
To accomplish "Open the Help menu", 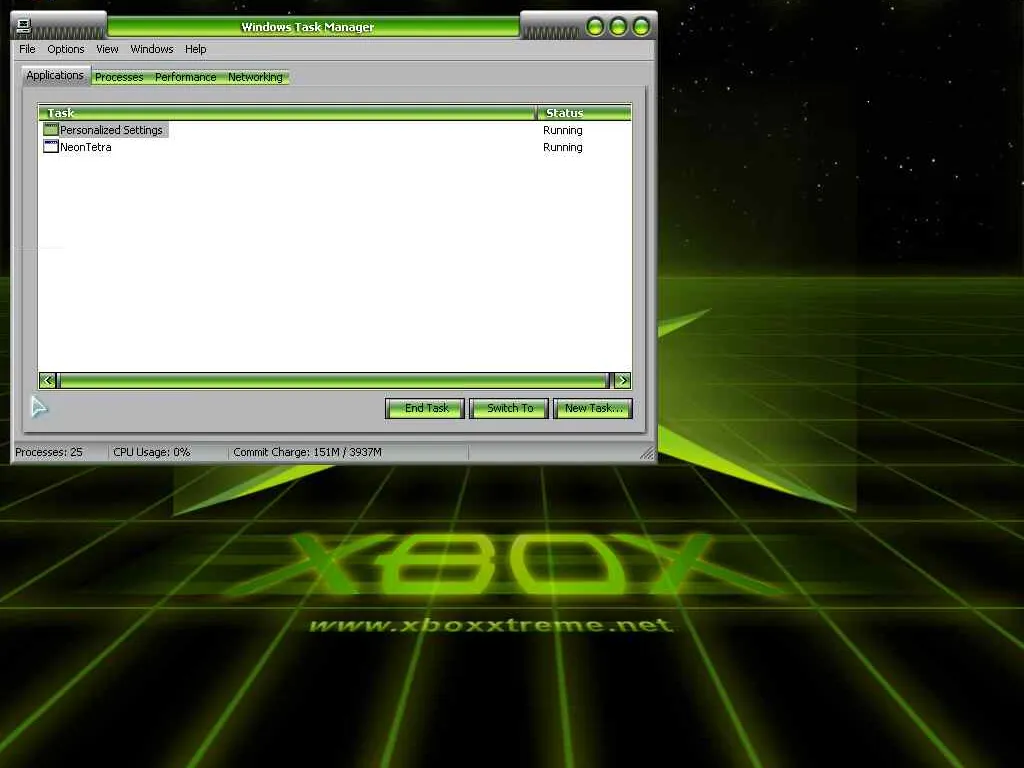I will [195, 49].
